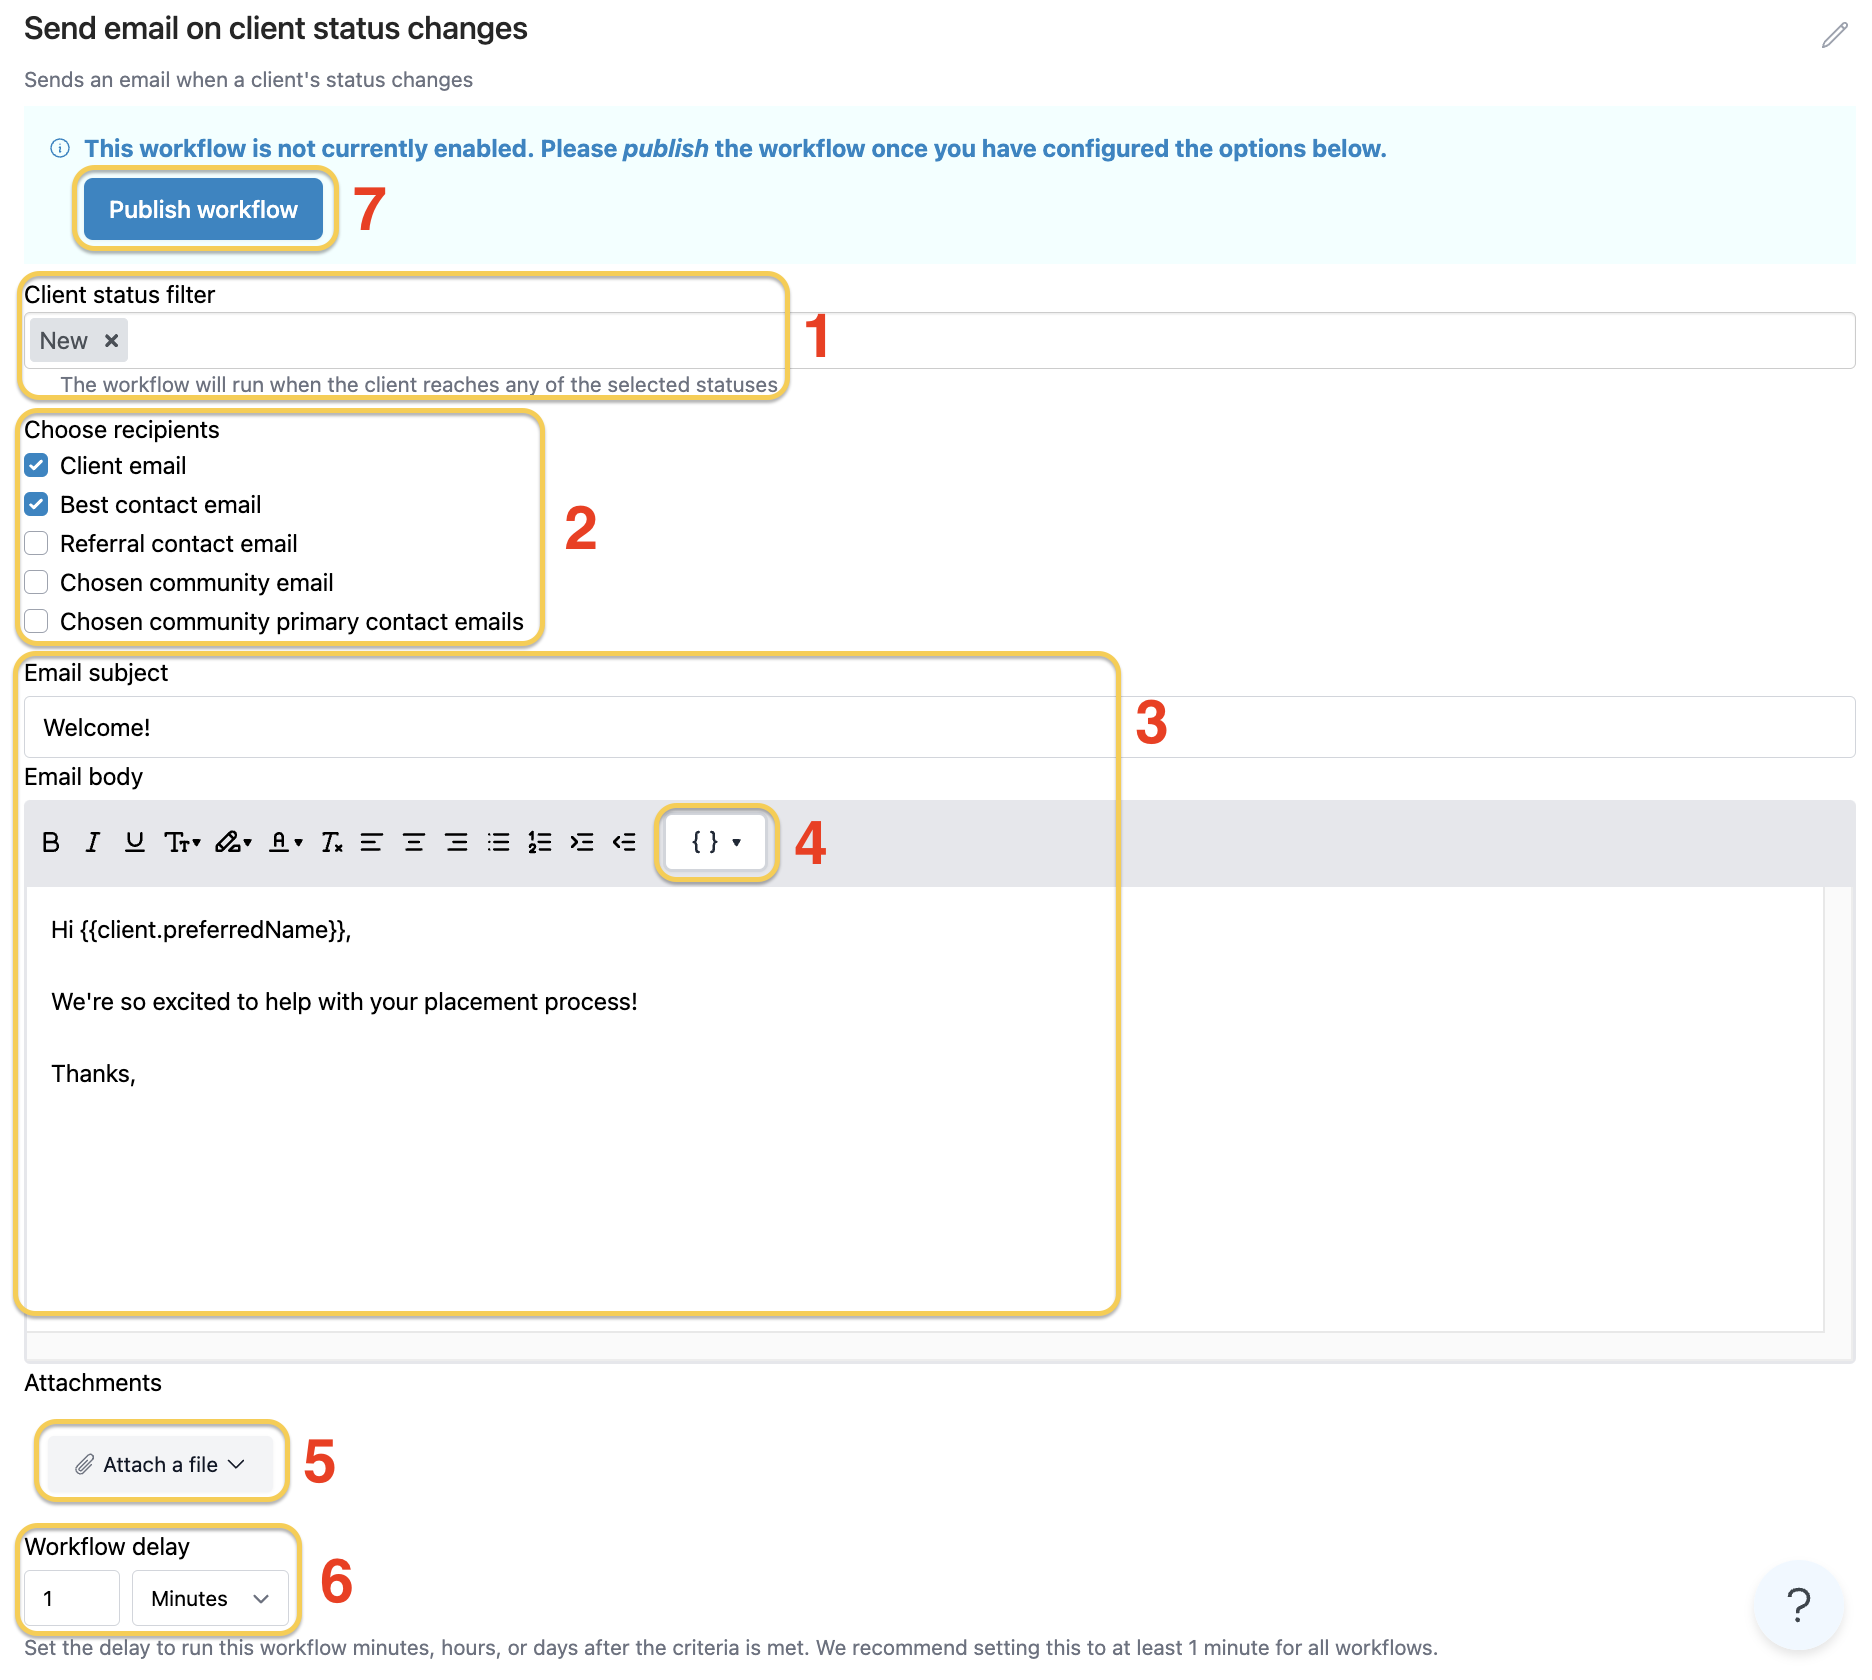Enable Referral contact email recipients
Image resolution: width=1872 pixels, height=1680 pixels.
36,543
